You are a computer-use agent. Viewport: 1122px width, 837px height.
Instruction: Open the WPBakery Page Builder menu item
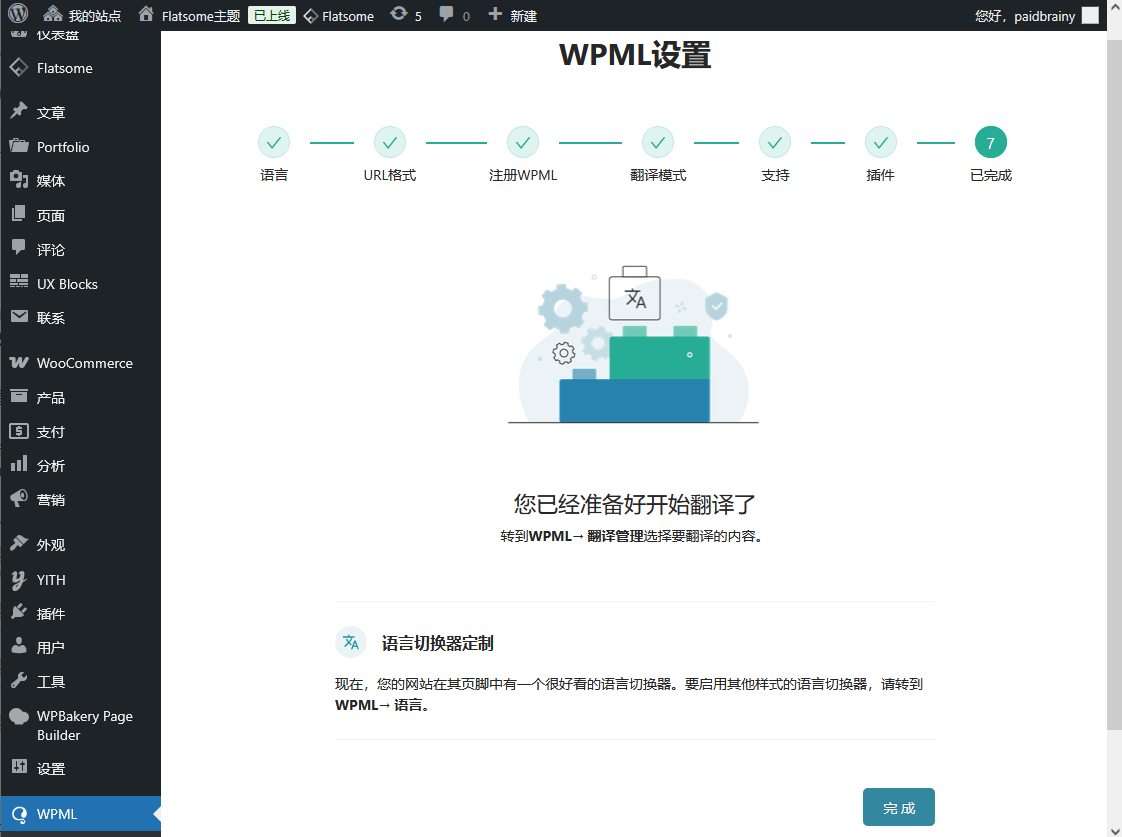80,725
